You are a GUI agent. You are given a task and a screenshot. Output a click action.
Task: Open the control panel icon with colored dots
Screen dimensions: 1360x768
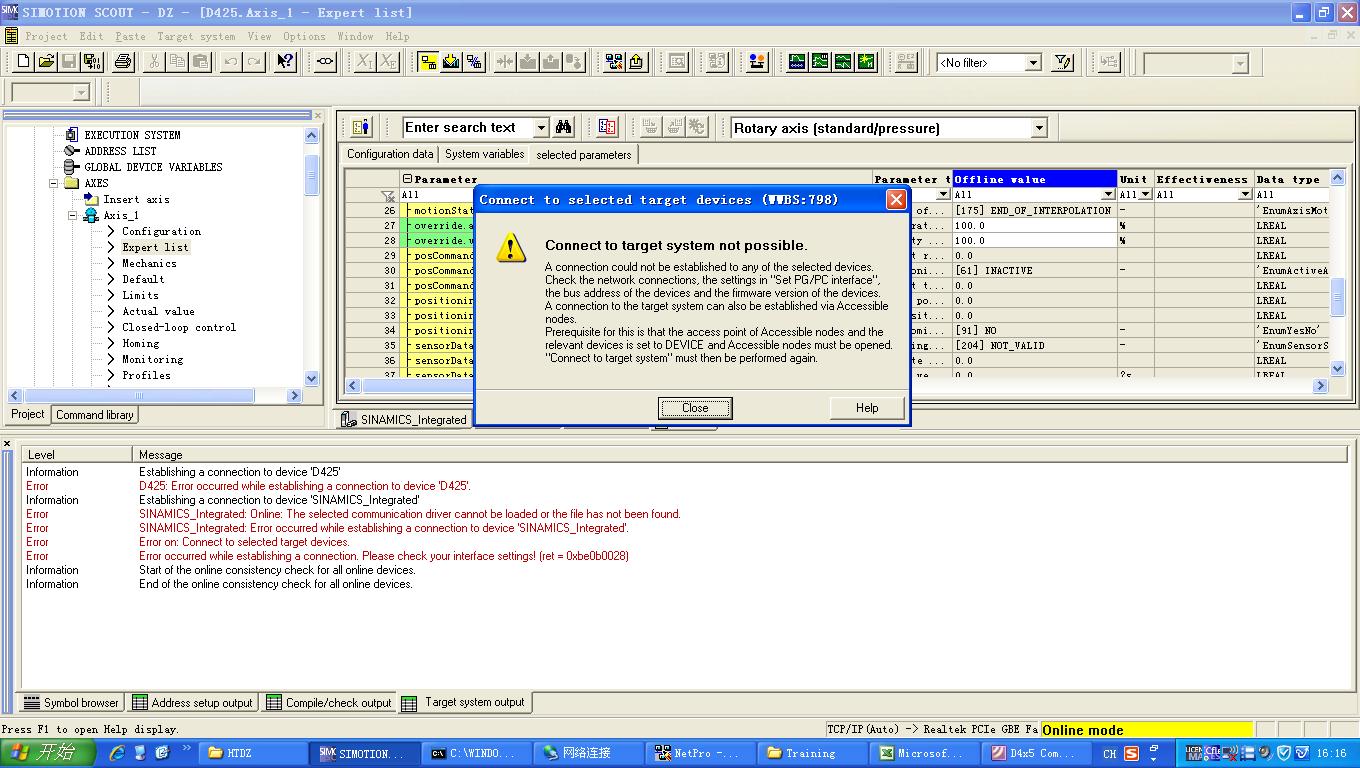(757, 62)
